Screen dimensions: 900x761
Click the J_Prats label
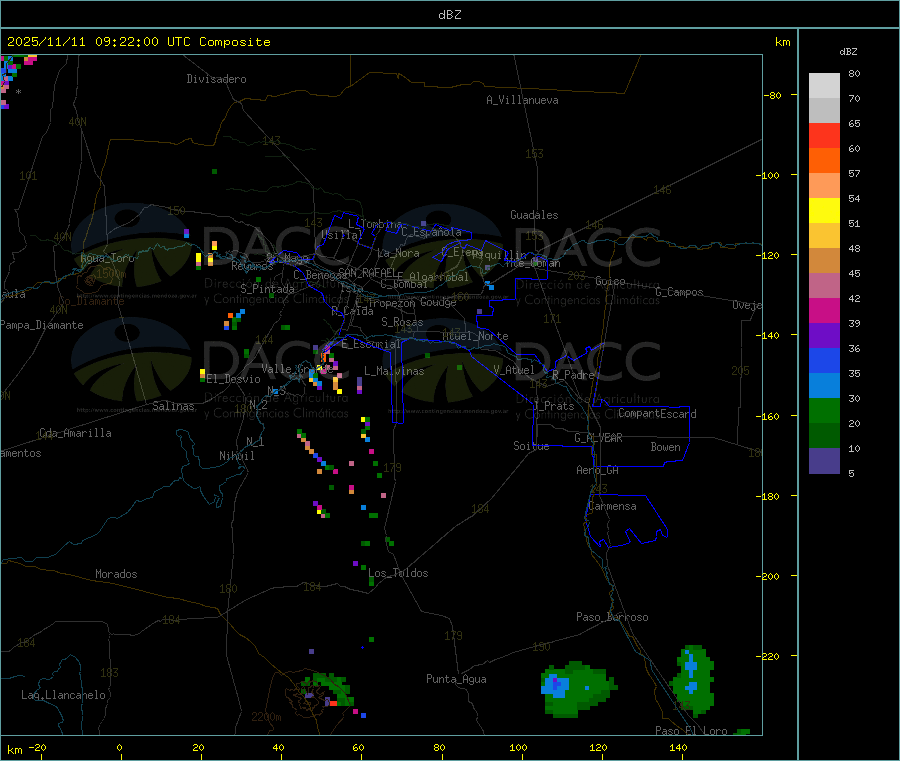[x=553, y=406]
